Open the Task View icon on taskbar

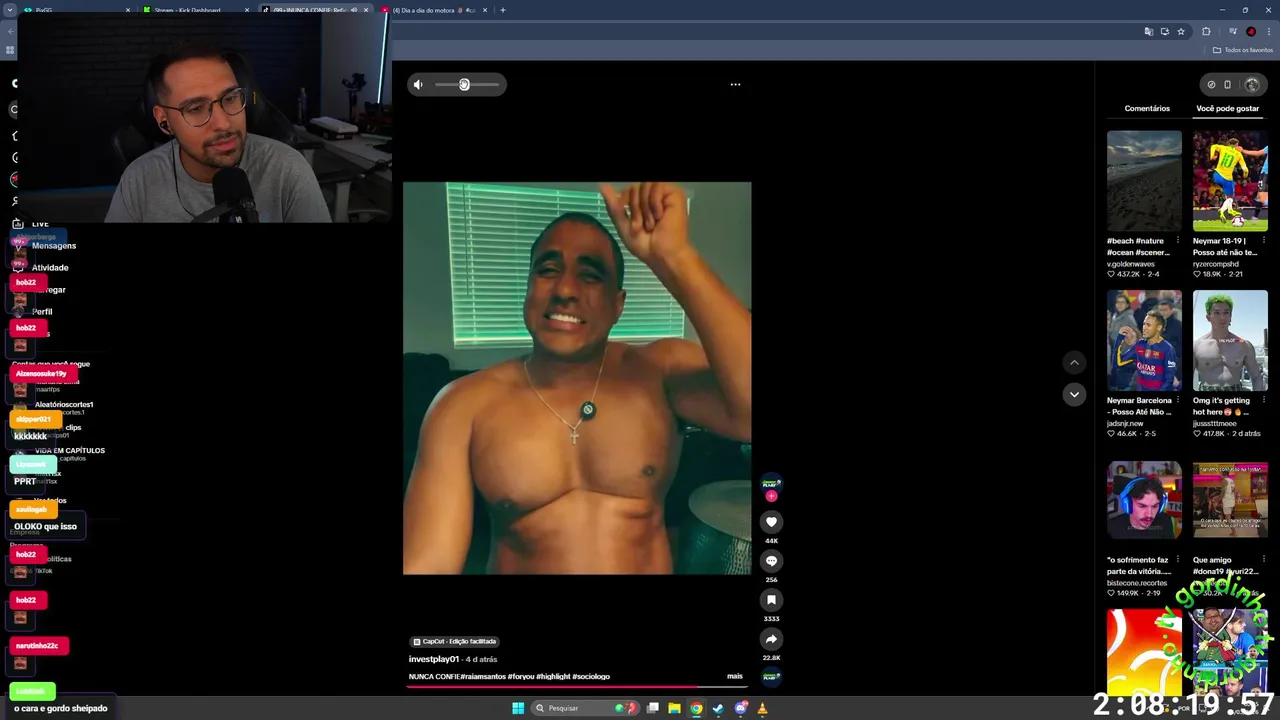652,708
